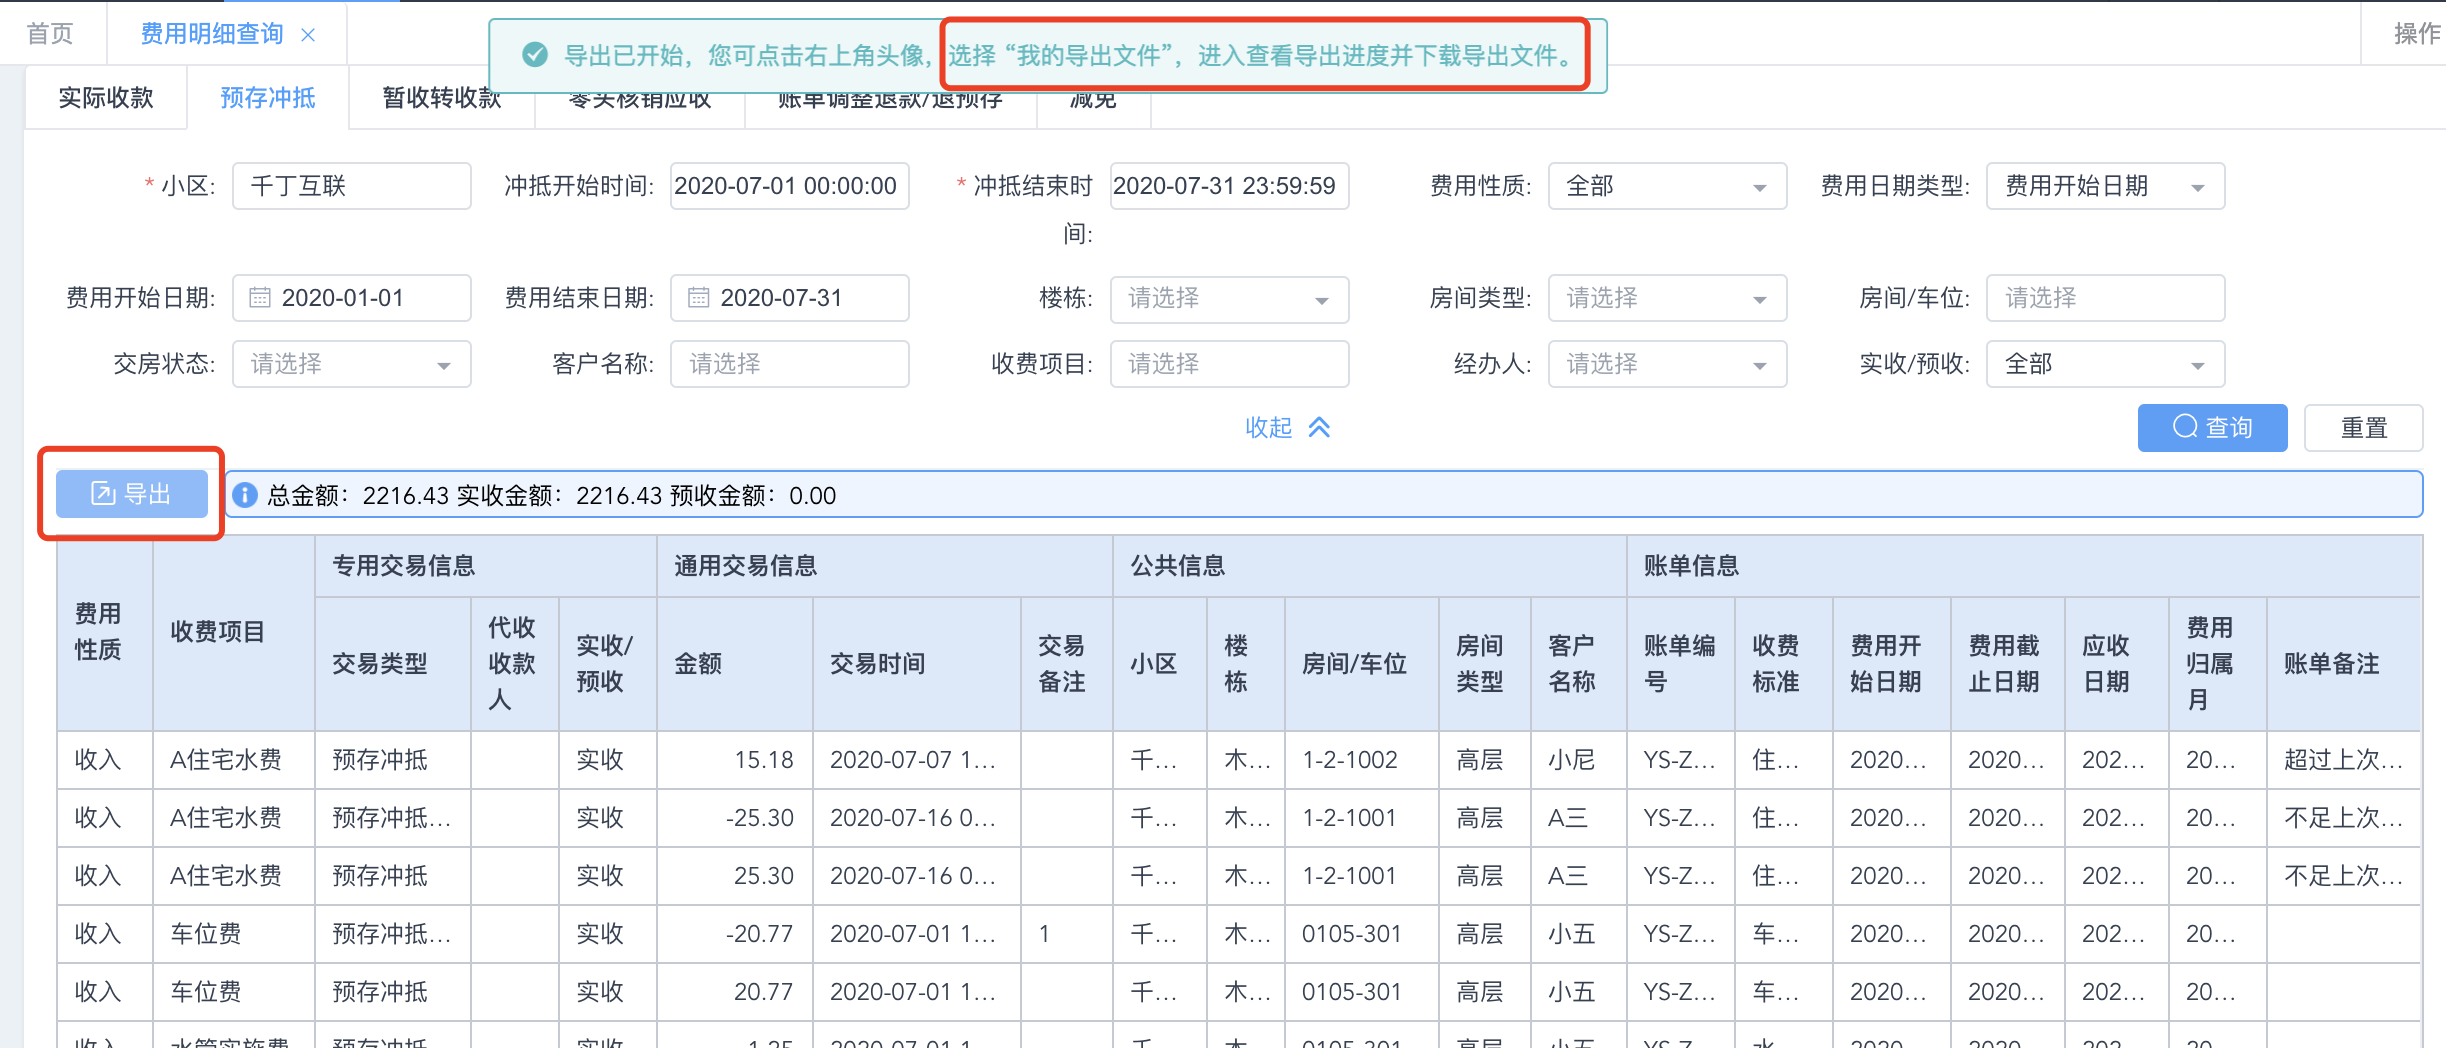The height and width of the screenshot is (1048, 2446).
Task: Click the 收费项目 column header
Action: (x=234, y=632)
